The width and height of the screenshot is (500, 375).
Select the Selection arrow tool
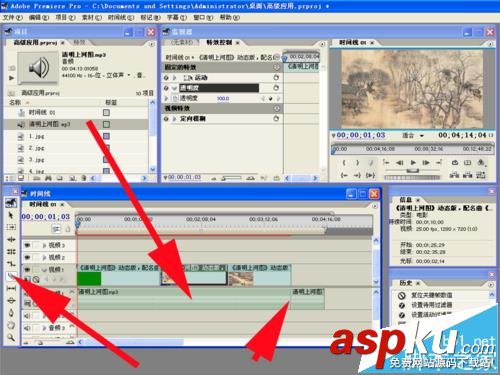point(11,215)
